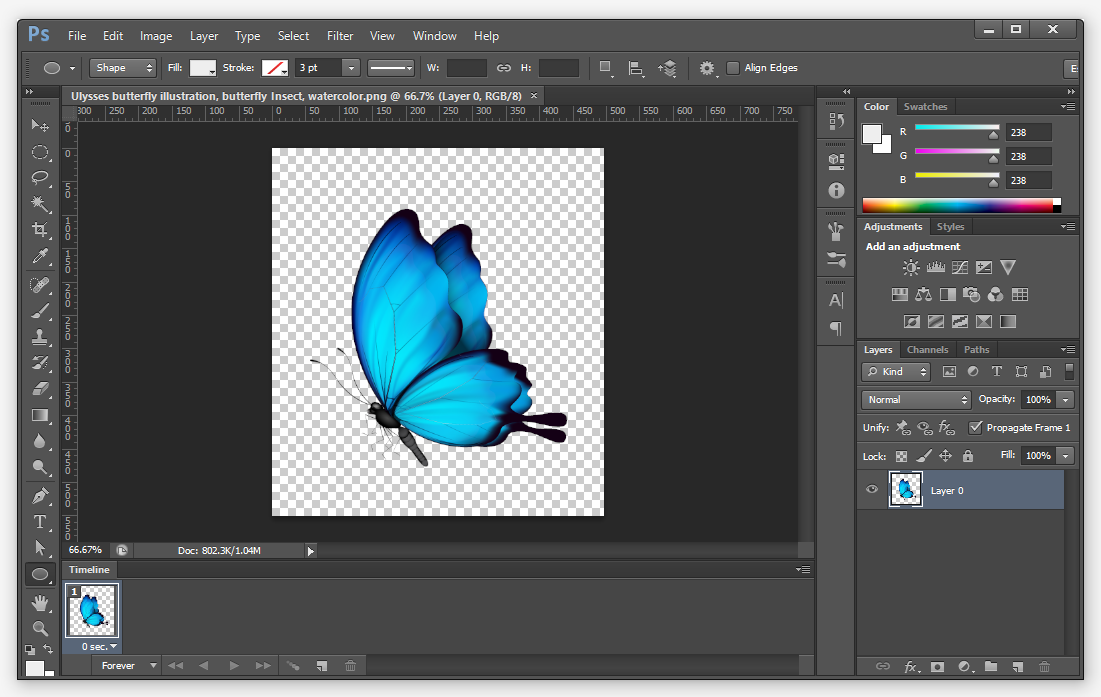Select the Hand tool
The height and width of the screenshot is (697, 1101).
(40, 601)
